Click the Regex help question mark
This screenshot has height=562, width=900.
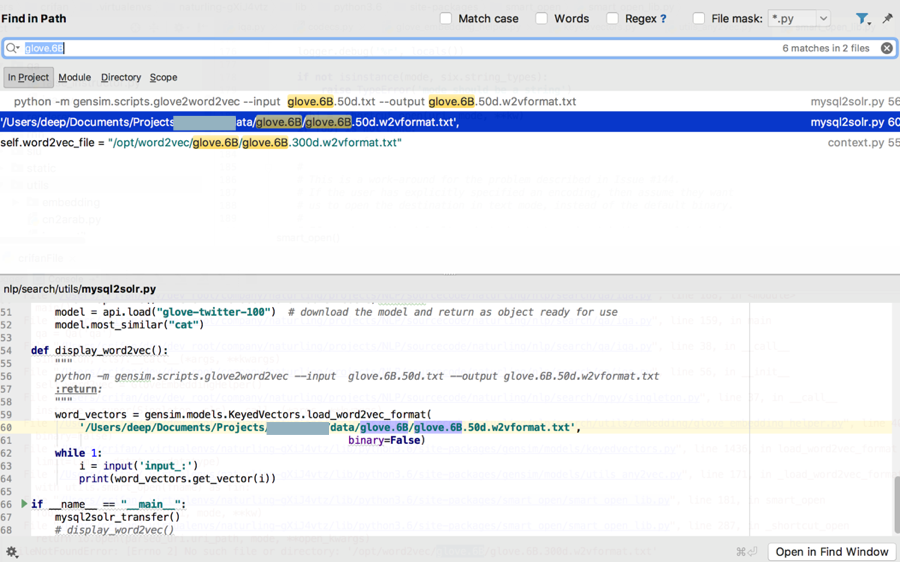pyautogui.click(x=663, y=19)
